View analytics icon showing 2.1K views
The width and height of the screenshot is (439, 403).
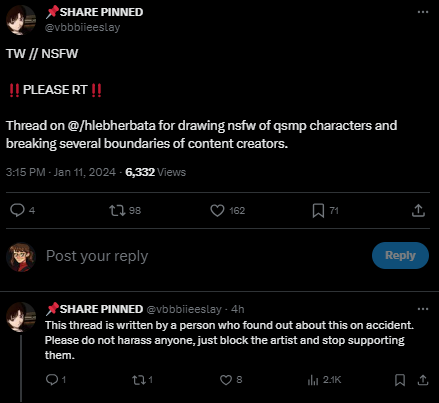pyautogui.click(x=313, y=380)
